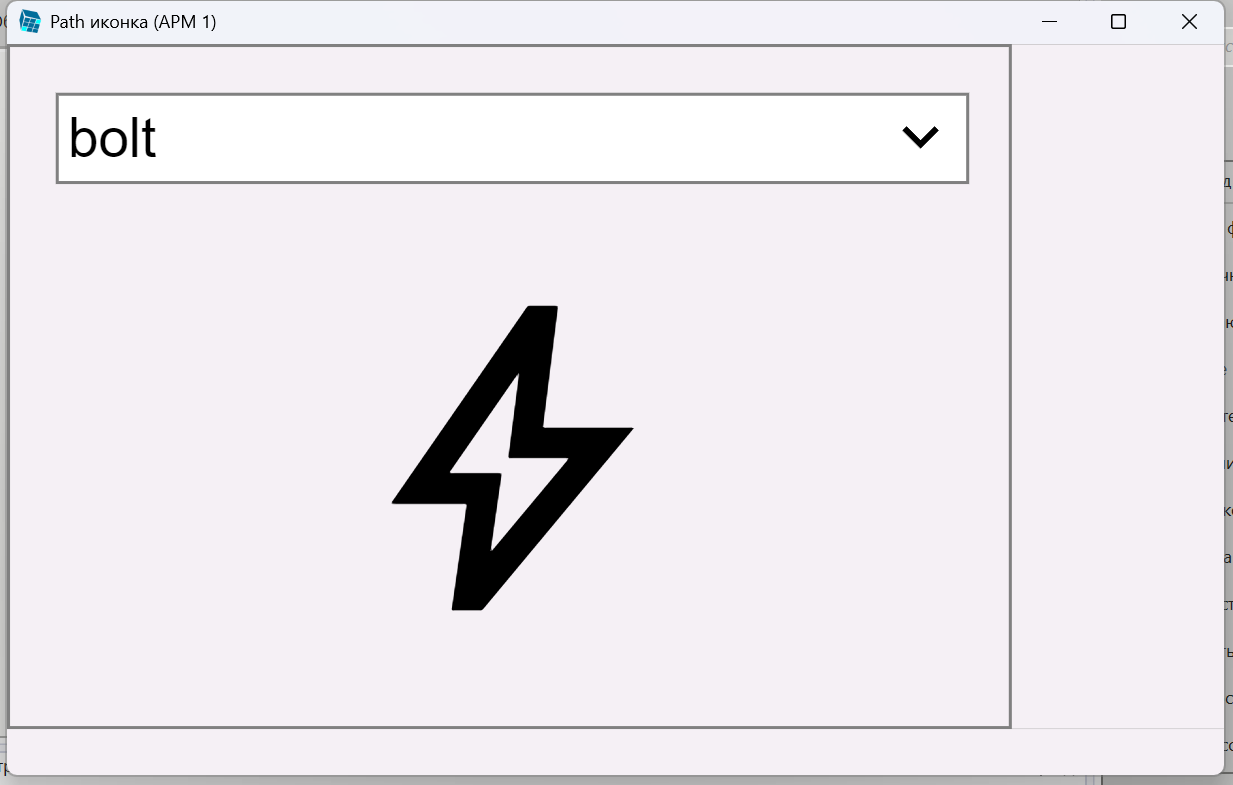Maximize the Path иконка window
This screenshot has height=785, width=1233.
tap(1118, 22)
